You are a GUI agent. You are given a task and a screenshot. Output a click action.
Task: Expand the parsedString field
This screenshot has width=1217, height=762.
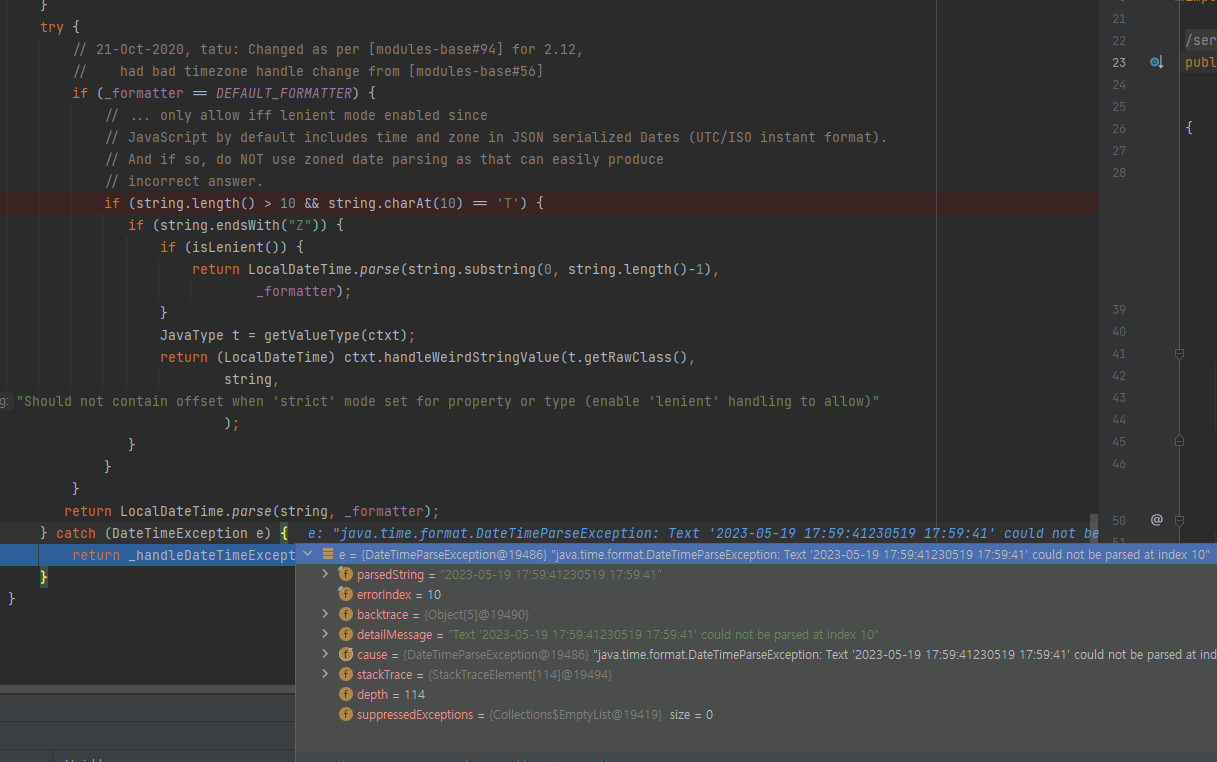click(x=325, y=574)
